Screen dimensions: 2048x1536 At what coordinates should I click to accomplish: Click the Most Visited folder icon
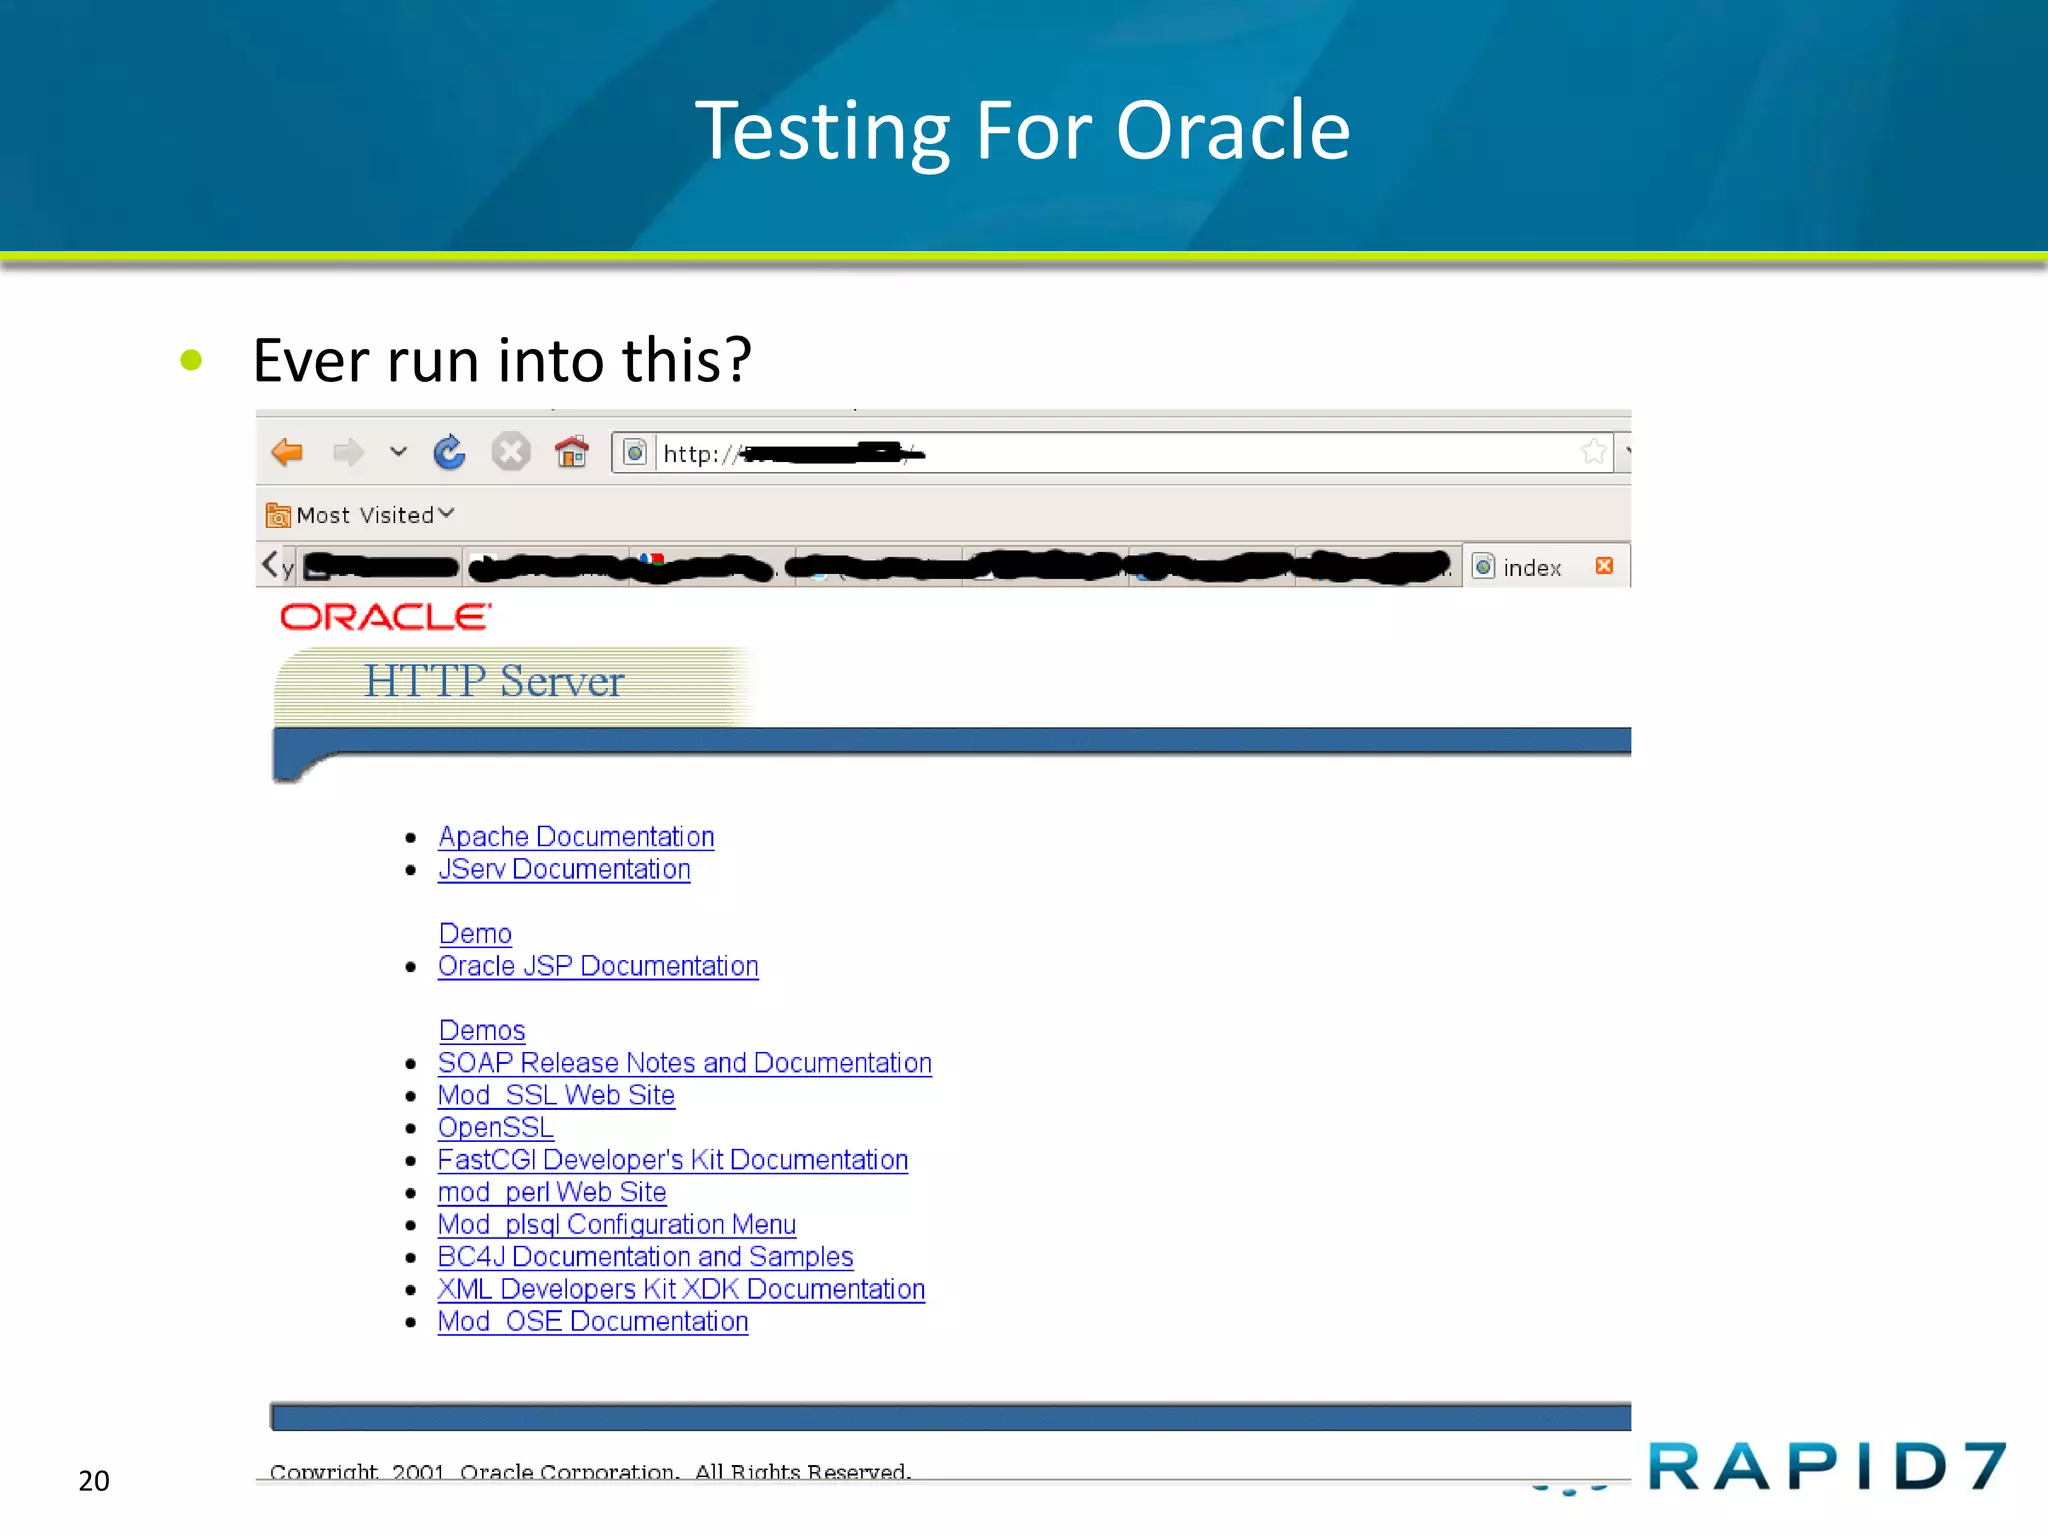tap(278, 515)
